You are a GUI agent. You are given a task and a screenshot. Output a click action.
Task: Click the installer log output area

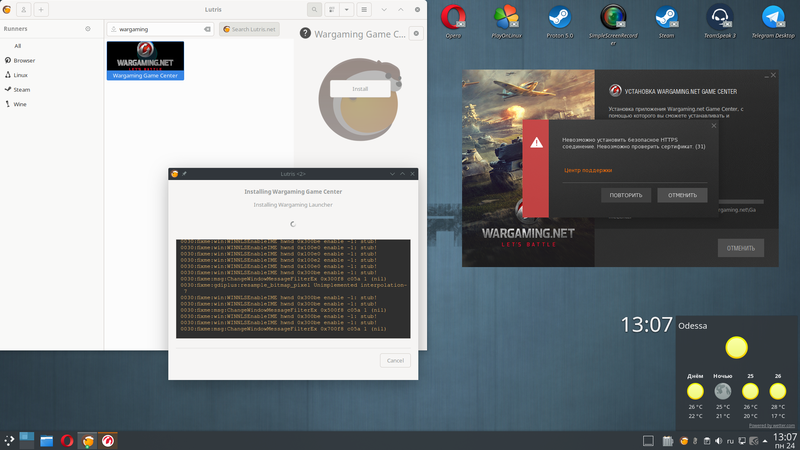293,289
